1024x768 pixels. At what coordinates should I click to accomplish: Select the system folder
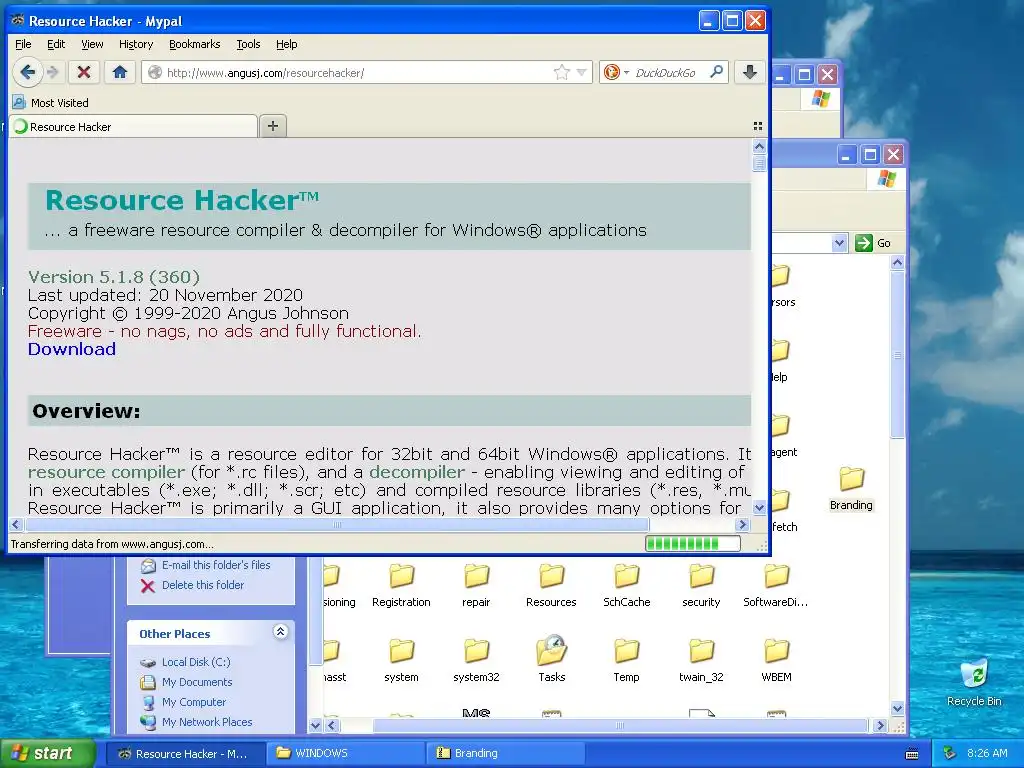pyautogui.click(x=401, y=661)
